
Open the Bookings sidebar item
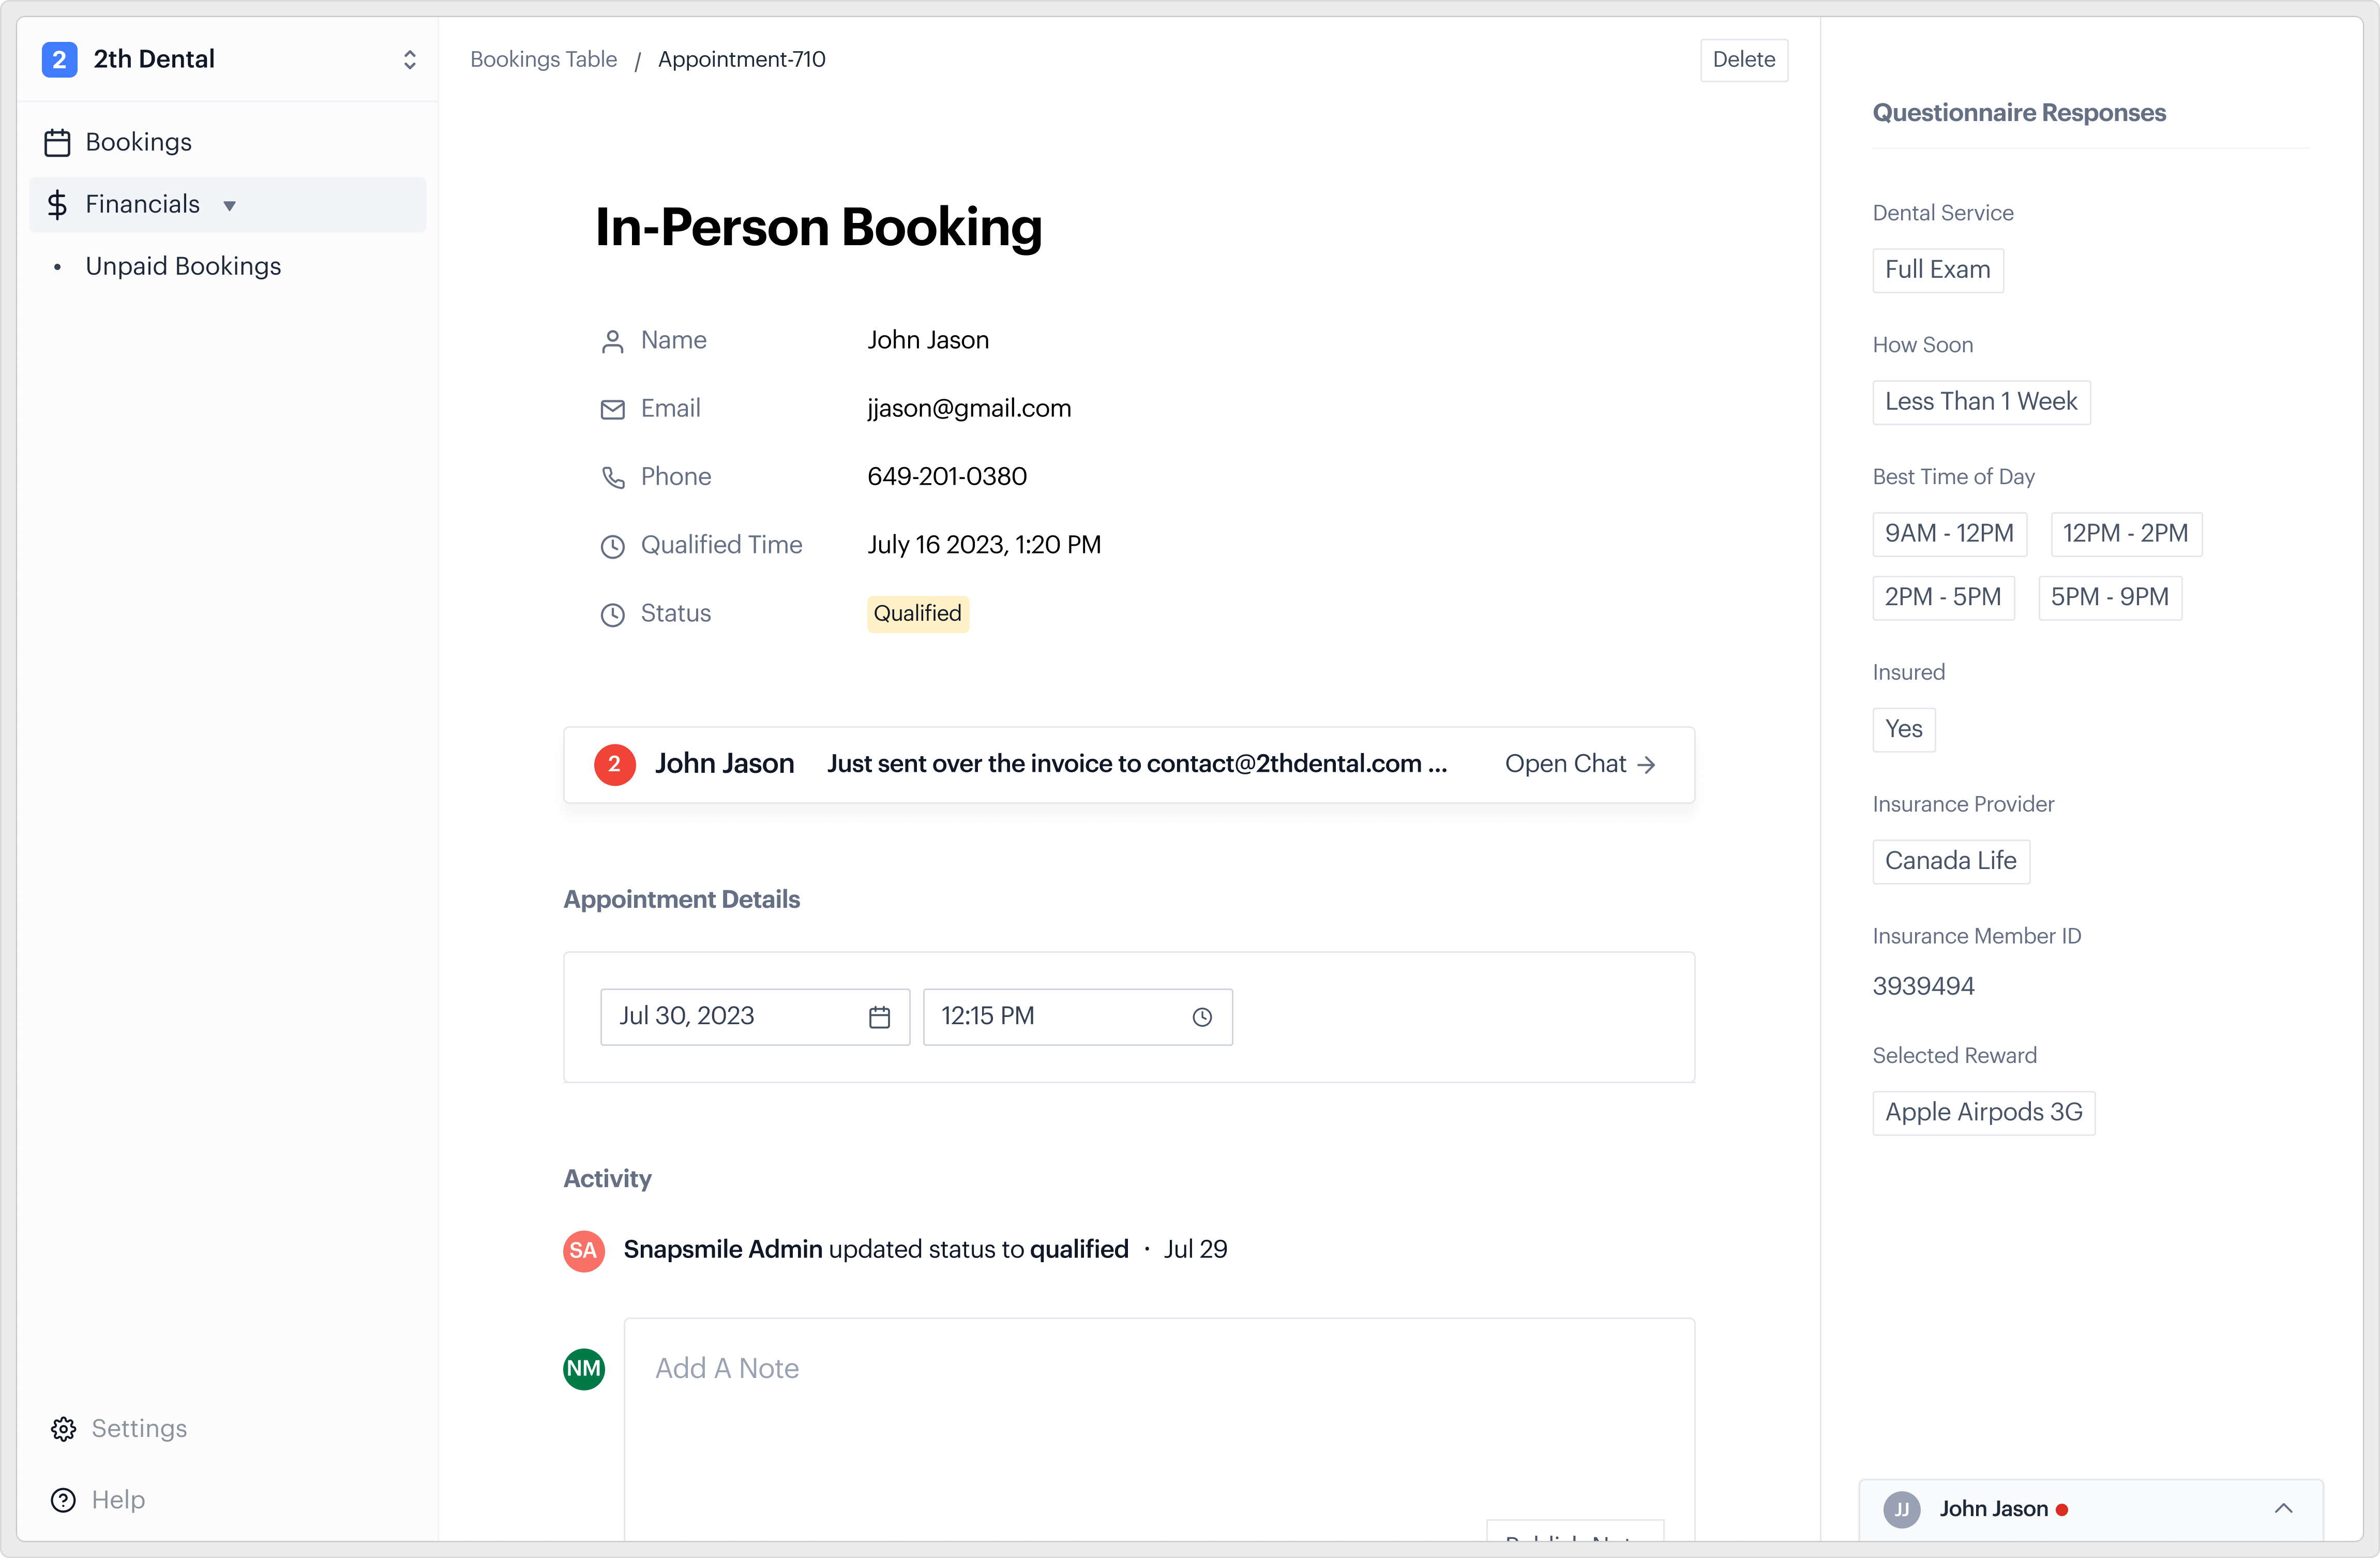tap(228, 142)
